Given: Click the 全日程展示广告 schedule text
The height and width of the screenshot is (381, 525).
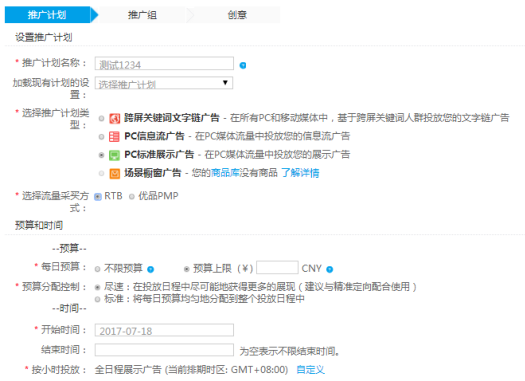Looking at the screenshot, I should coord(128,370).
